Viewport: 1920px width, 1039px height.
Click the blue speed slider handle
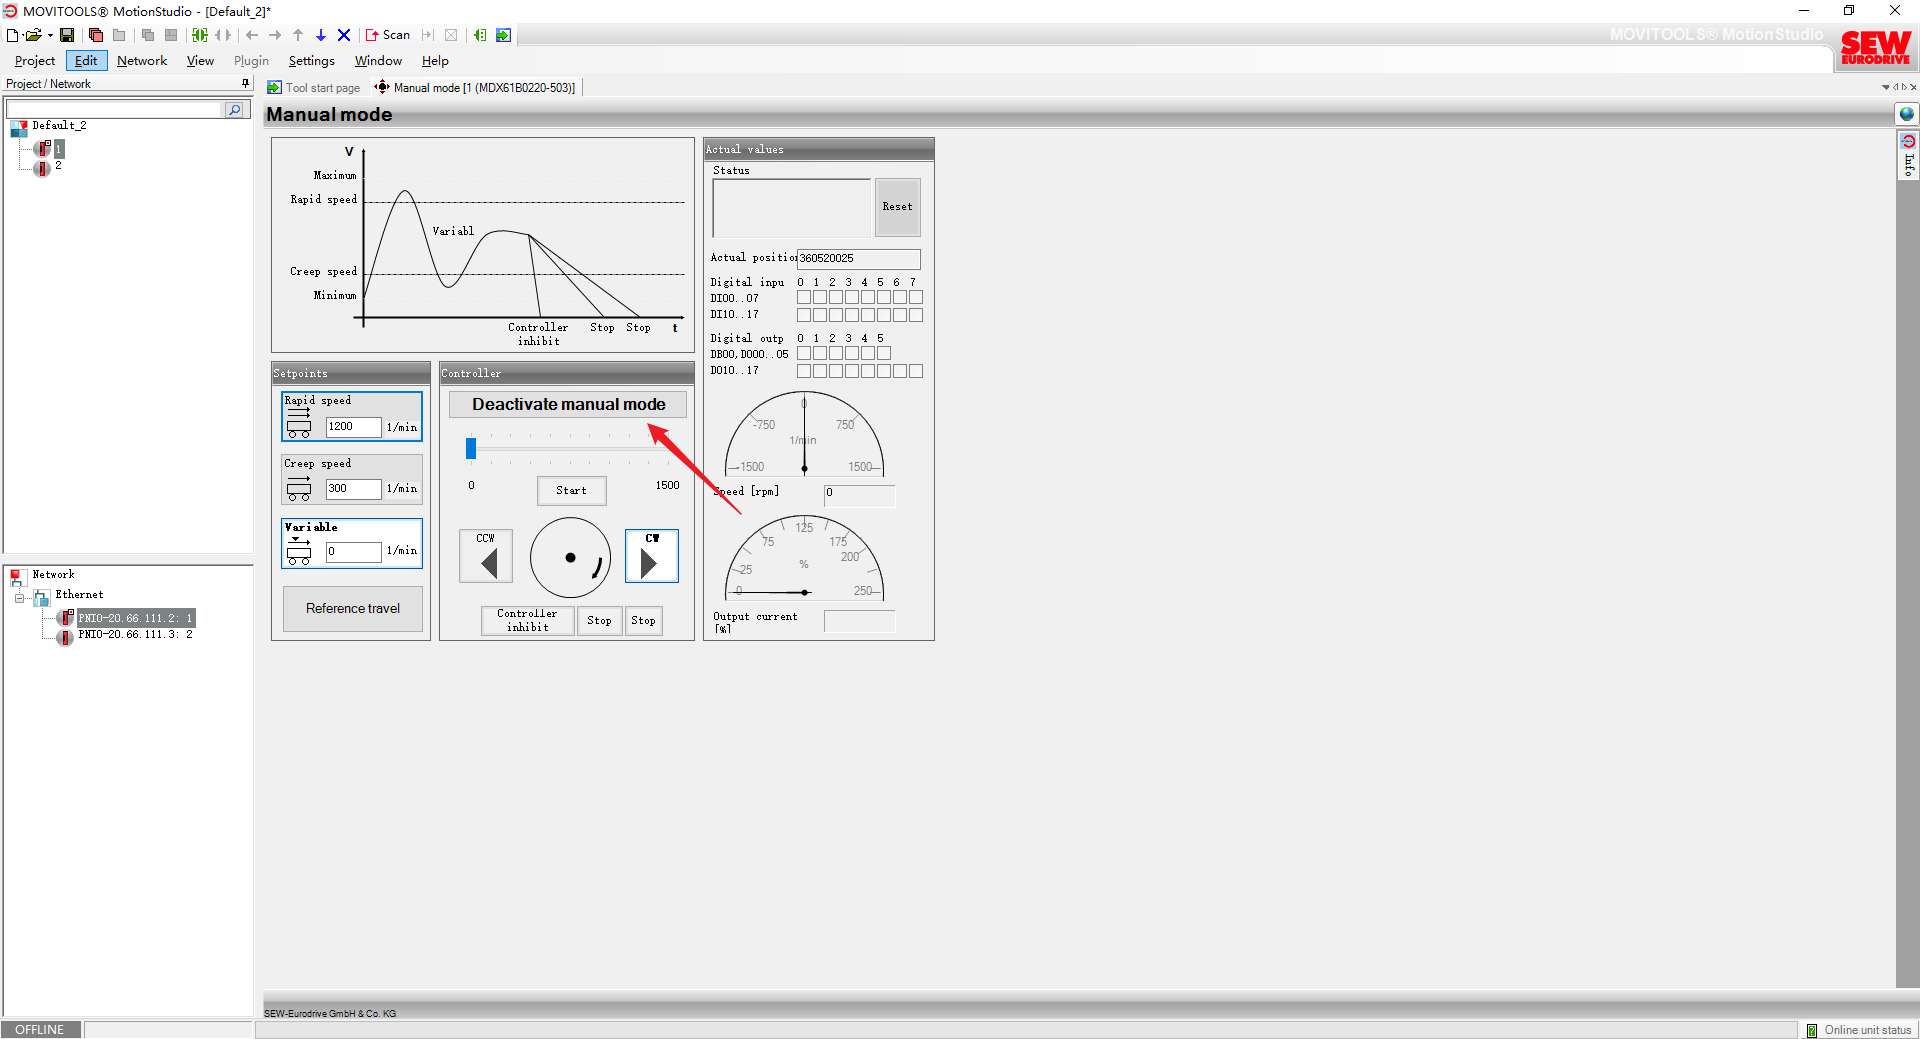tap(471, 449)
